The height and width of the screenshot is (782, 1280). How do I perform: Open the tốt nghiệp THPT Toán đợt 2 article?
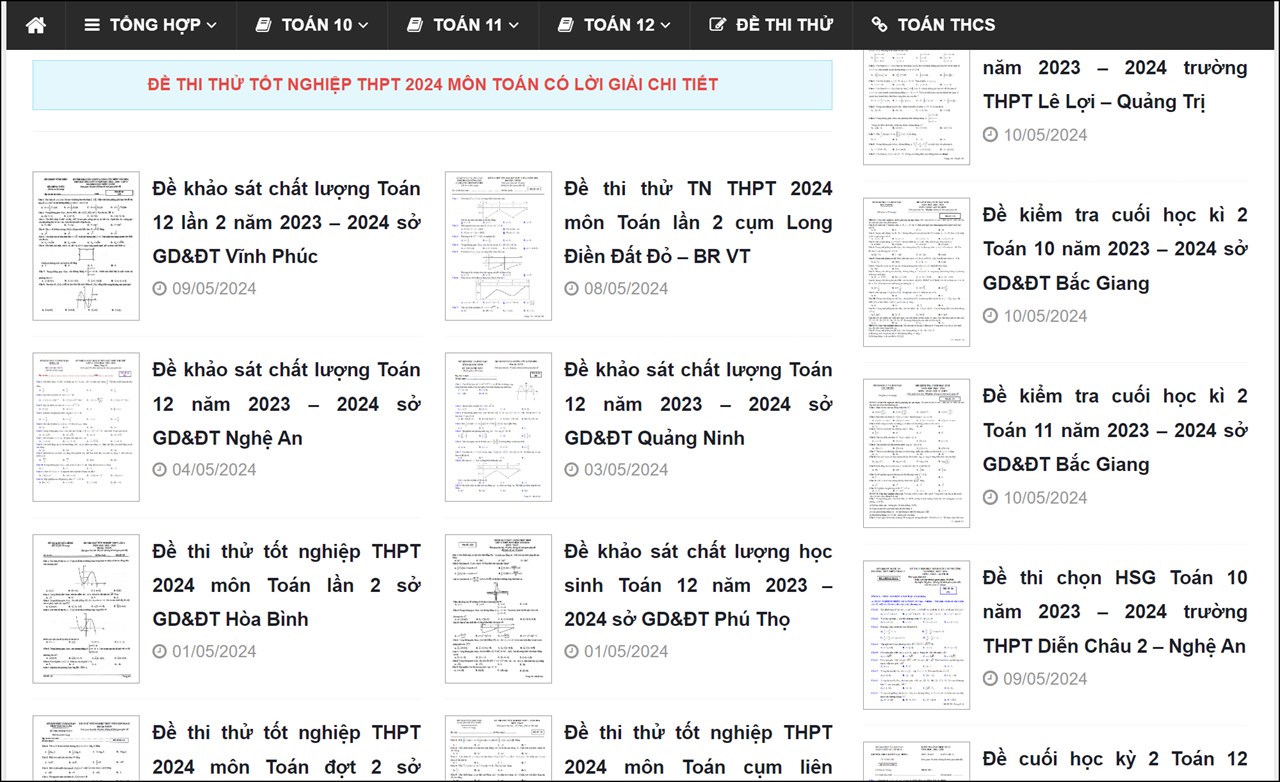click(x=286, y=750)
